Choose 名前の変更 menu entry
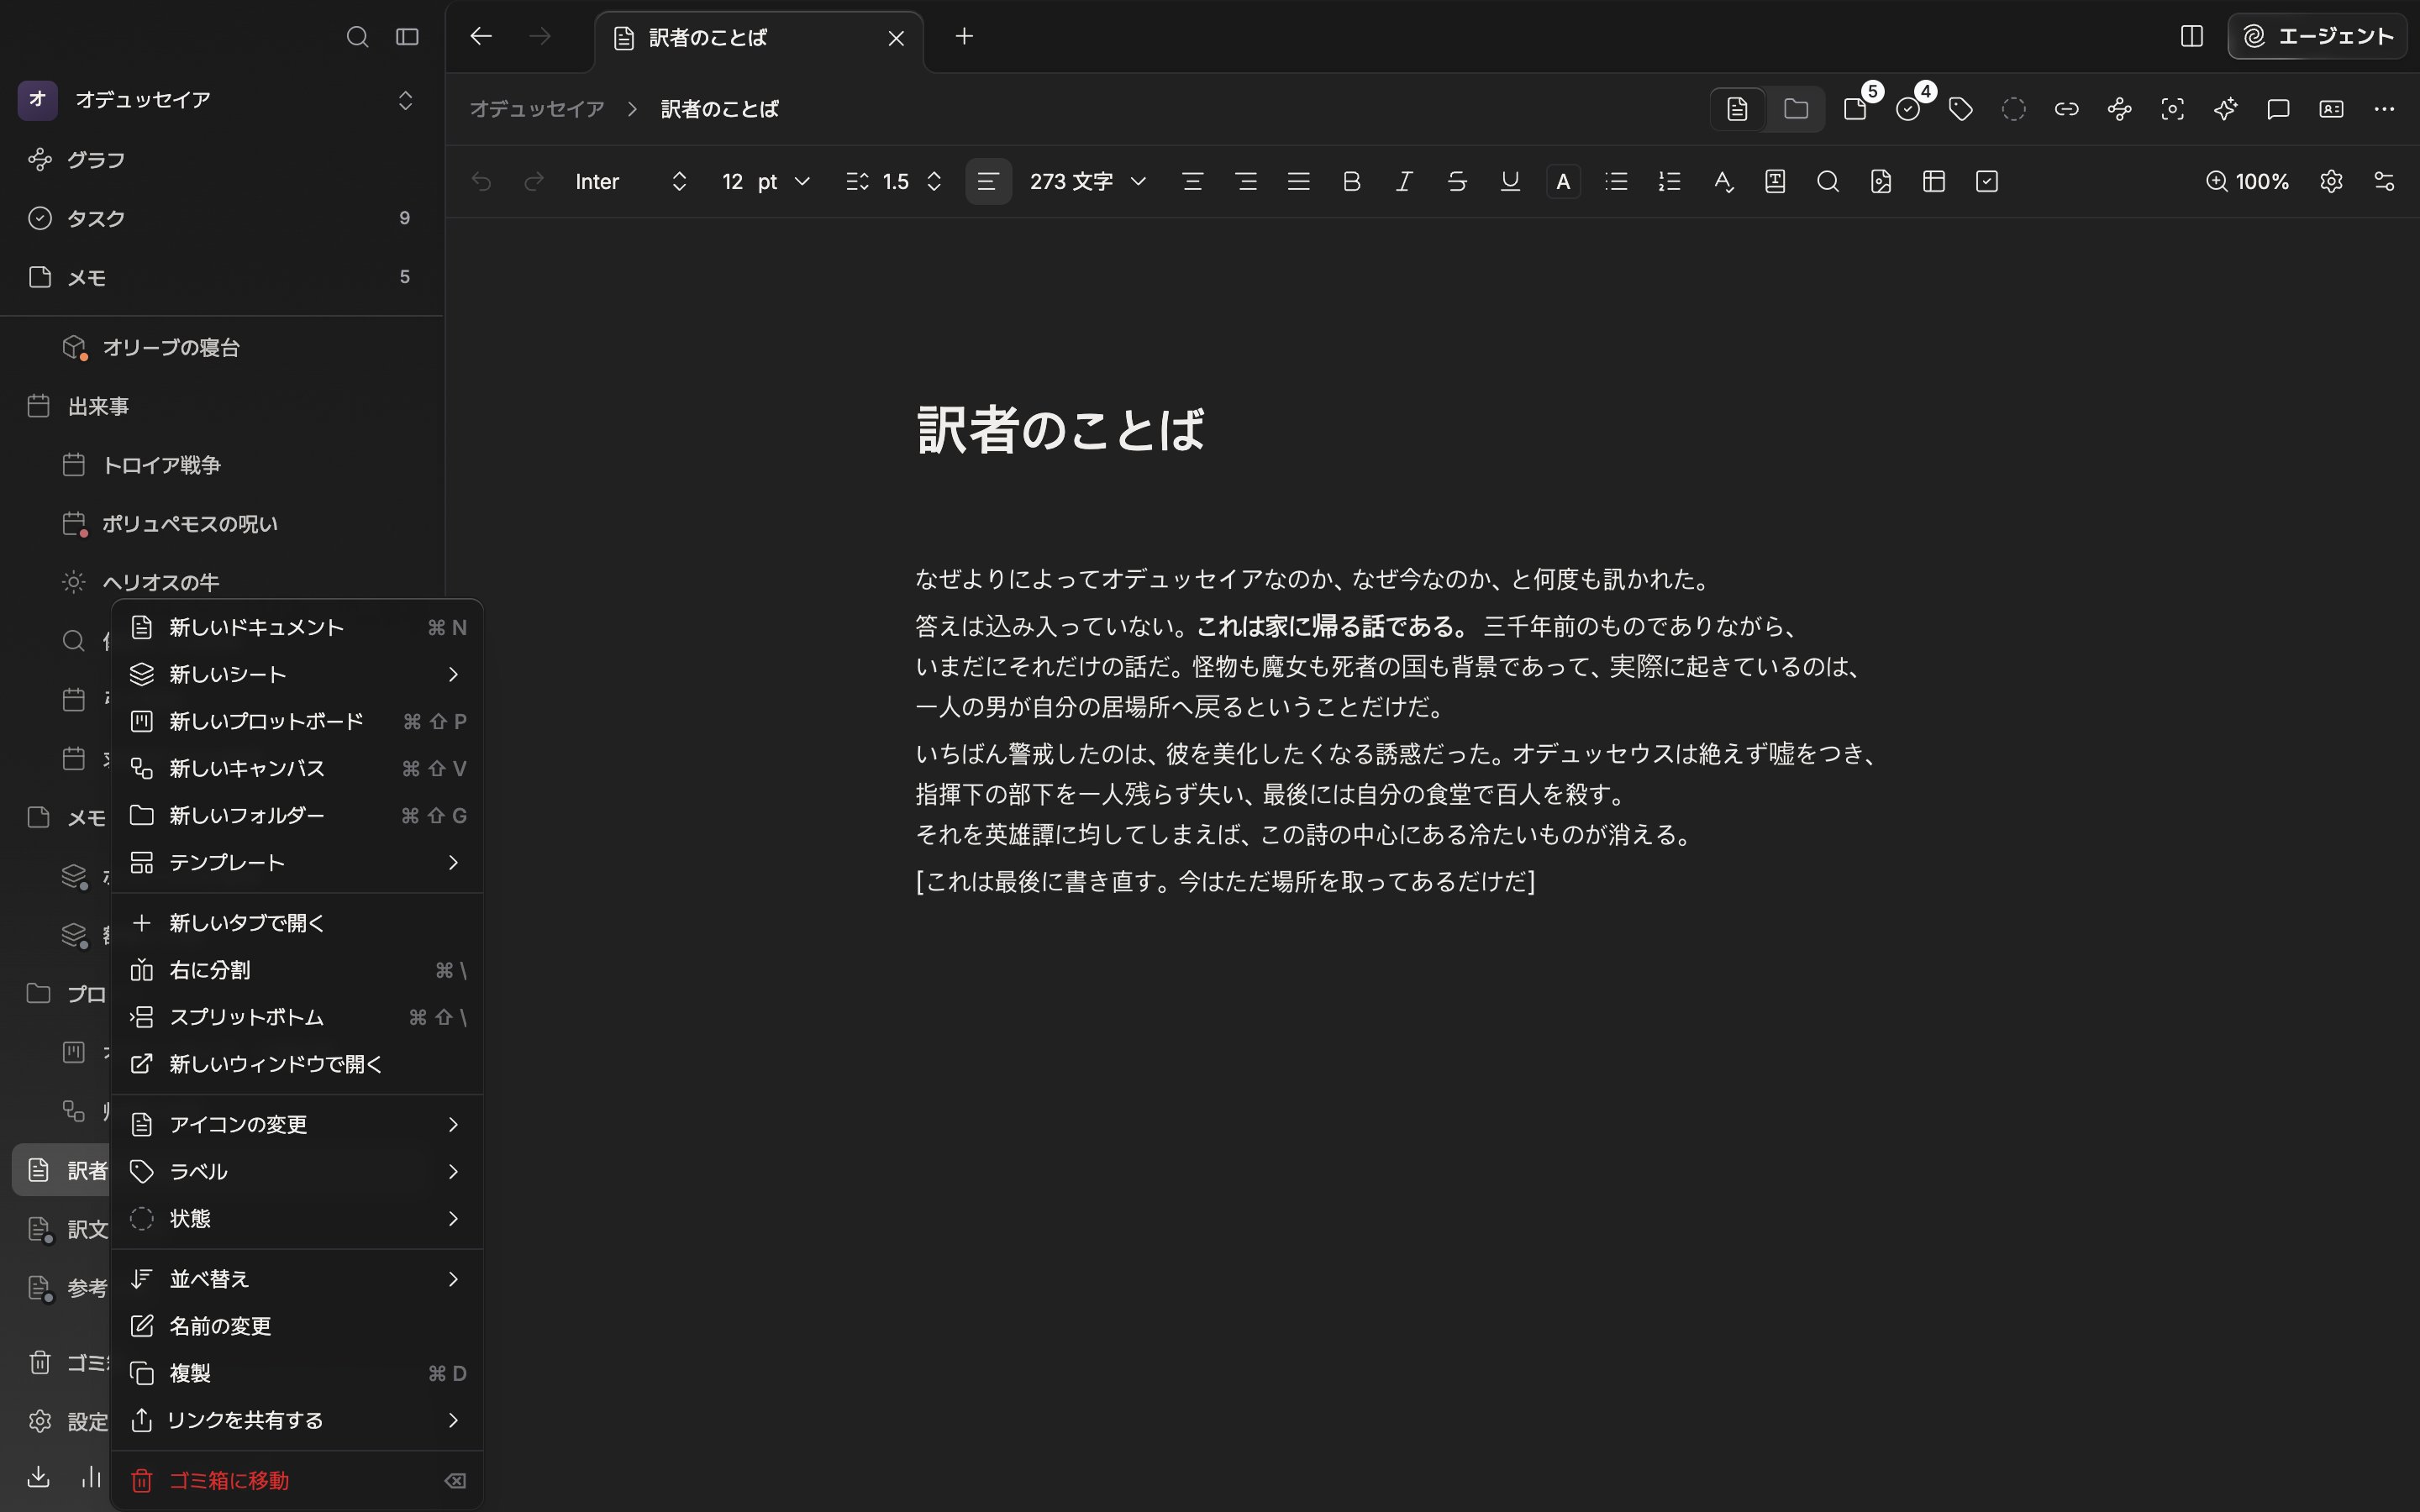Screen dimensions: 2420x1512 (x=297, y=1326)
